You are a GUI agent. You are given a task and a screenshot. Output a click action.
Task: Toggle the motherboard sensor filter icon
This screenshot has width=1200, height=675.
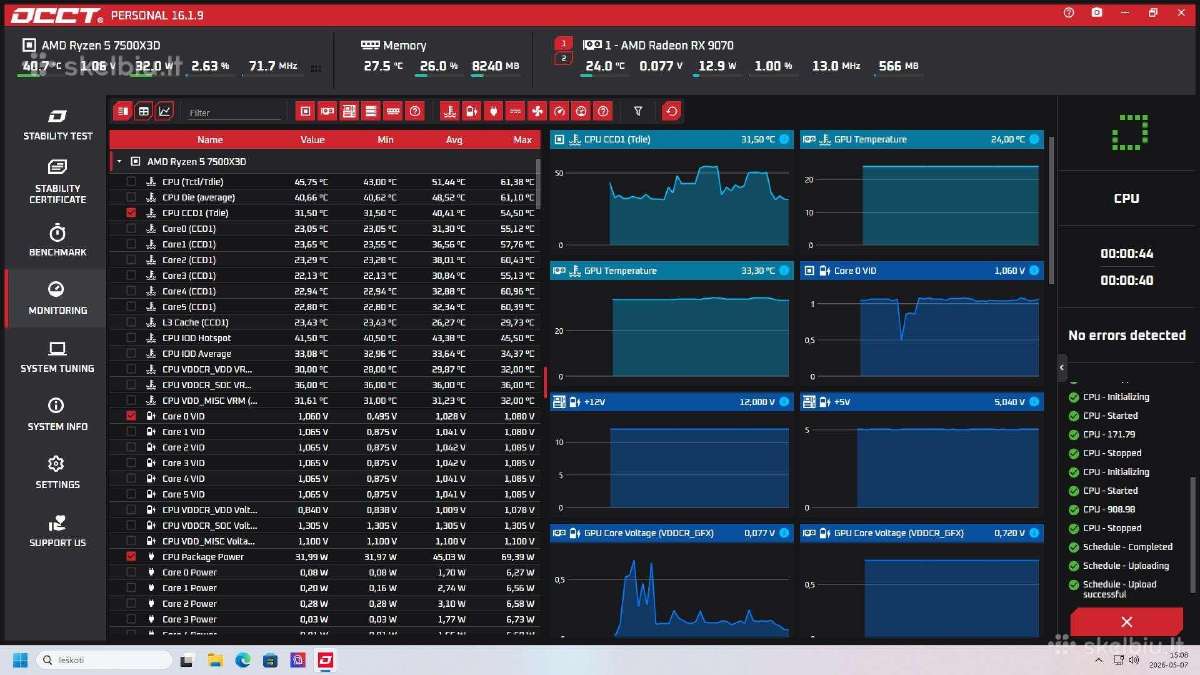(x=350, y=111)
